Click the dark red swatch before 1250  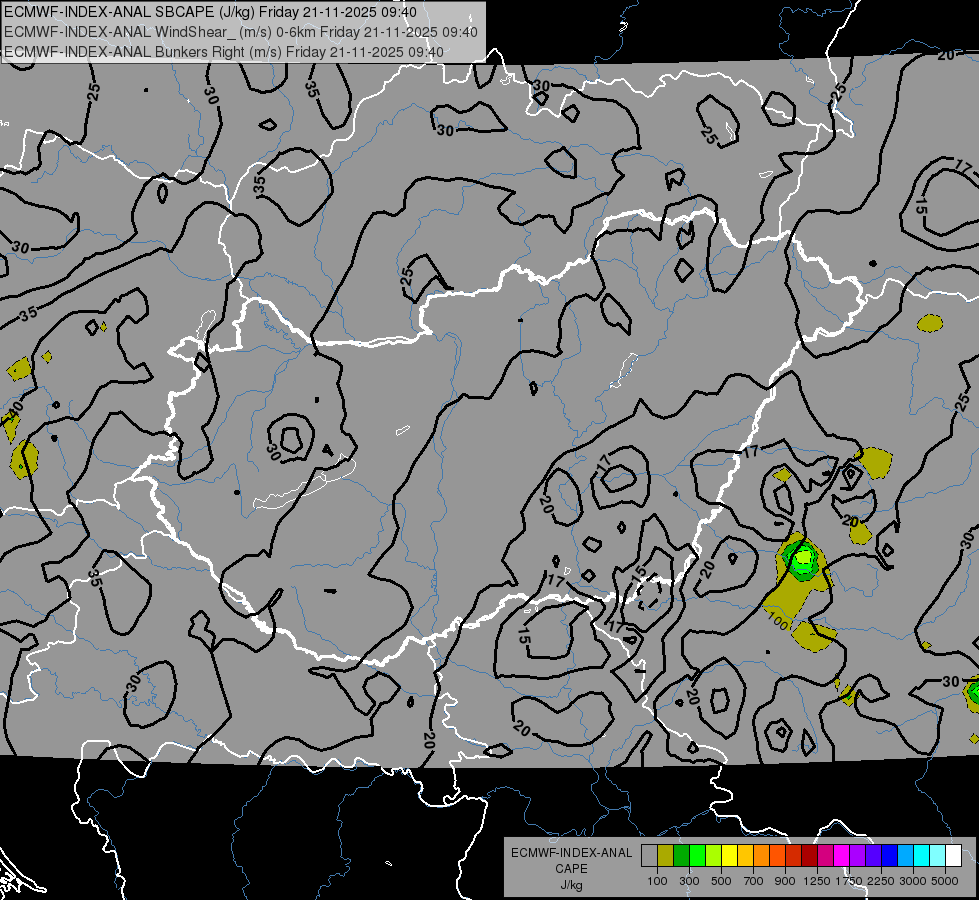810,855
